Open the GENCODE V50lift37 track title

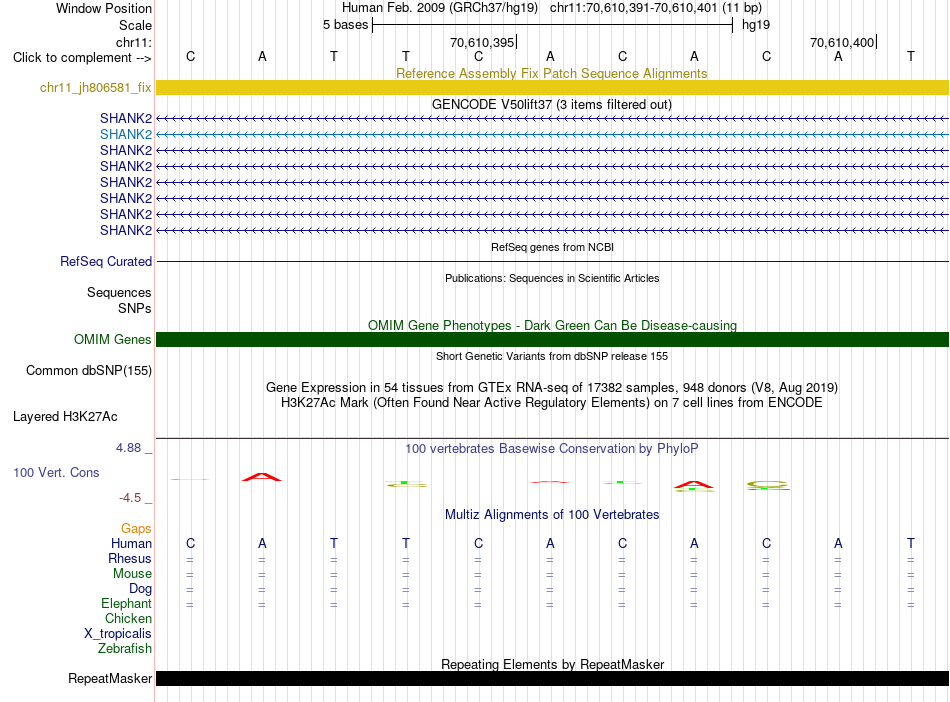(x=551, y=104)
